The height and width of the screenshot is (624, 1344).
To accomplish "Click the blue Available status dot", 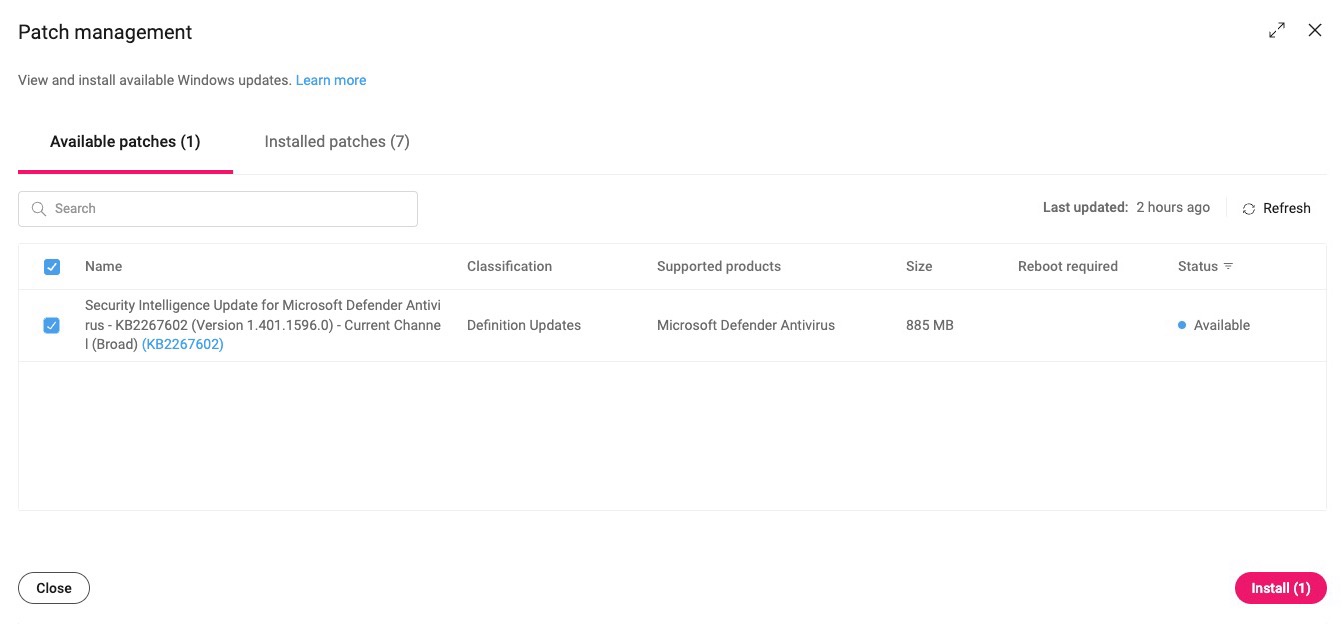I will tap(1182, 325).
